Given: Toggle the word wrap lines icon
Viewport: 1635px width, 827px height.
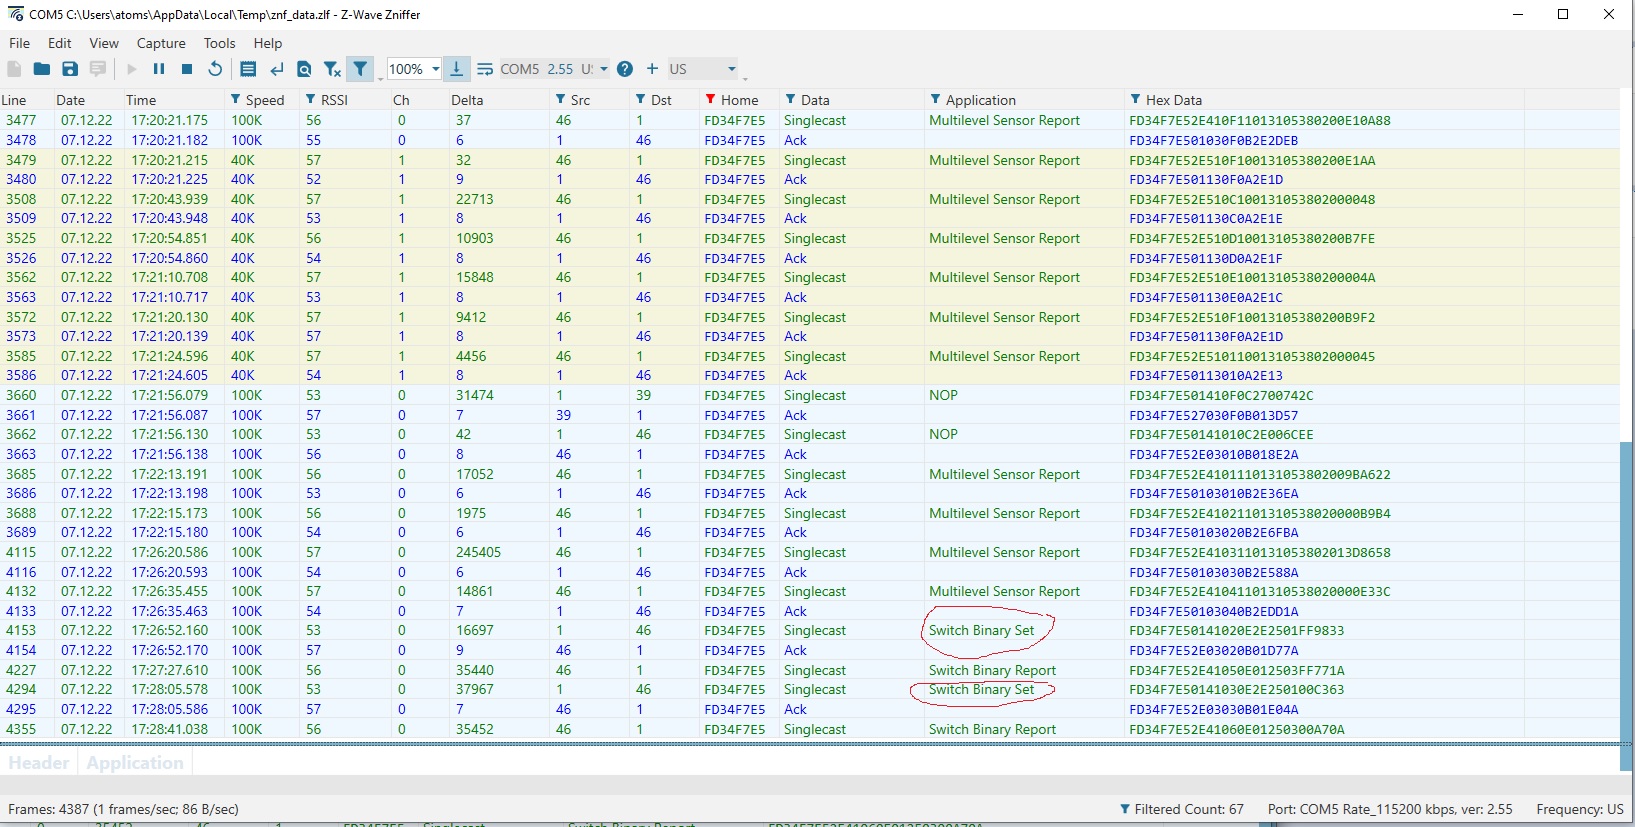Looking at the screenshot, I should [x=485, y=69].
